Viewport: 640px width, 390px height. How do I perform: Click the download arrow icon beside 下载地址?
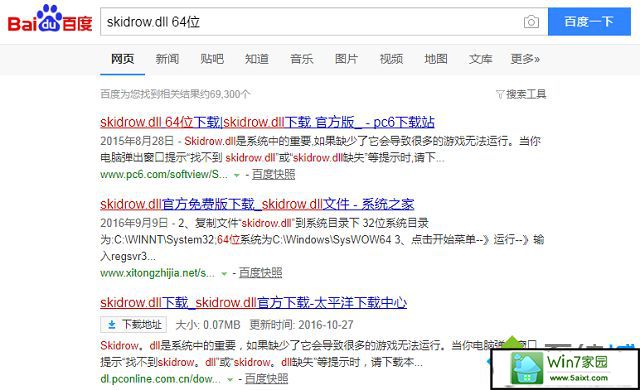point(111,325)
